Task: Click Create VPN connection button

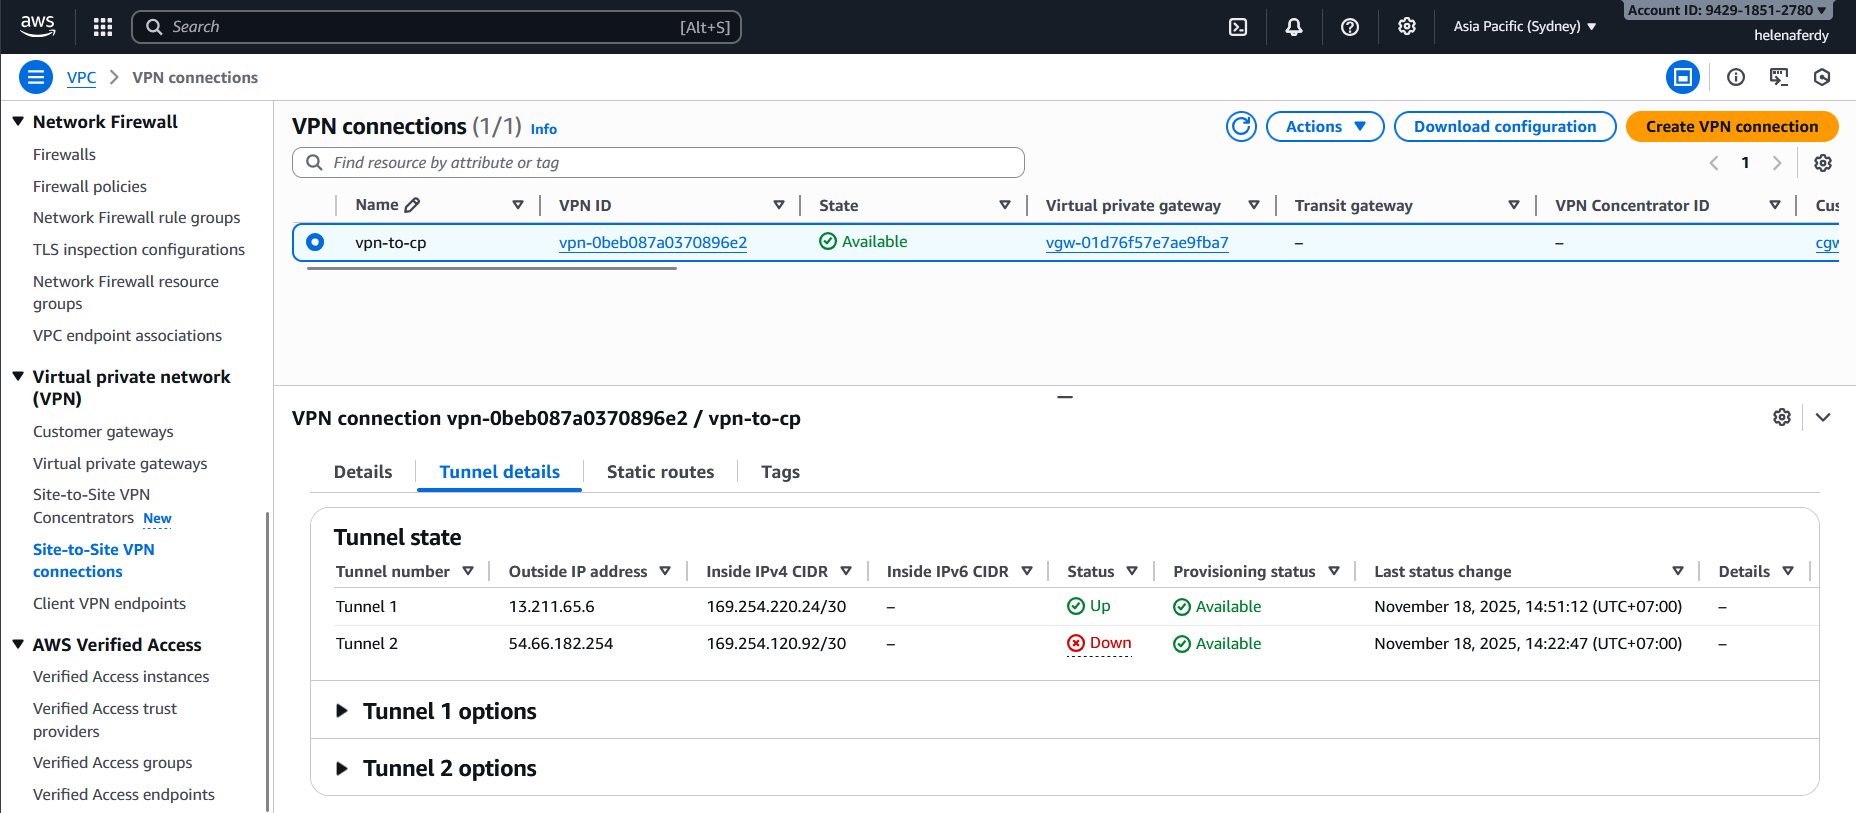Action: coord(1732,127)
